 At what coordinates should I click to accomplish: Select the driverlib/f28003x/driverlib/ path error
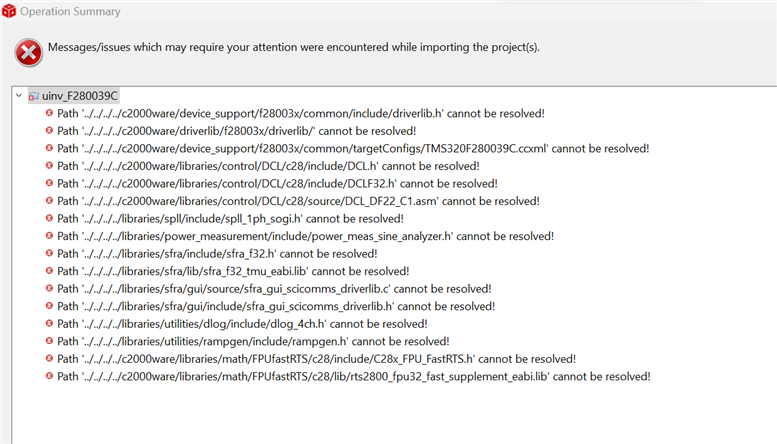click(x=236, y=131)
